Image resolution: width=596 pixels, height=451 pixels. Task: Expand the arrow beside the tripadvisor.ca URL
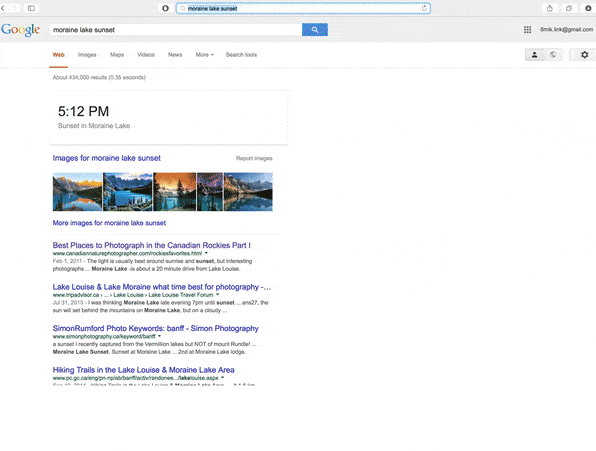pos(218,295)
